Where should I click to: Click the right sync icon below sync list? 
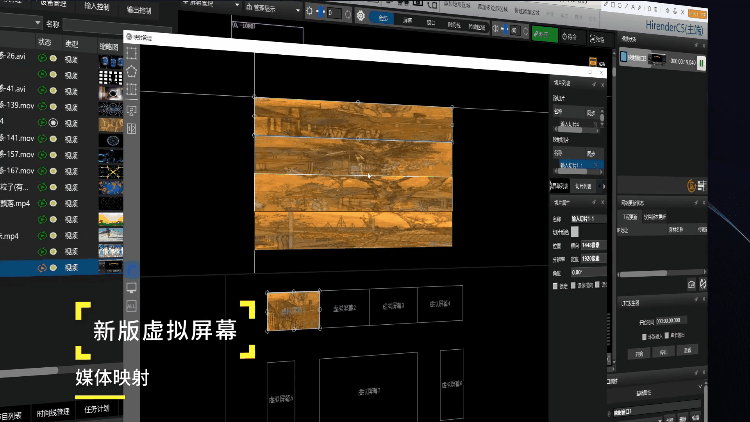pyautogui.click(x=703, y=284)
